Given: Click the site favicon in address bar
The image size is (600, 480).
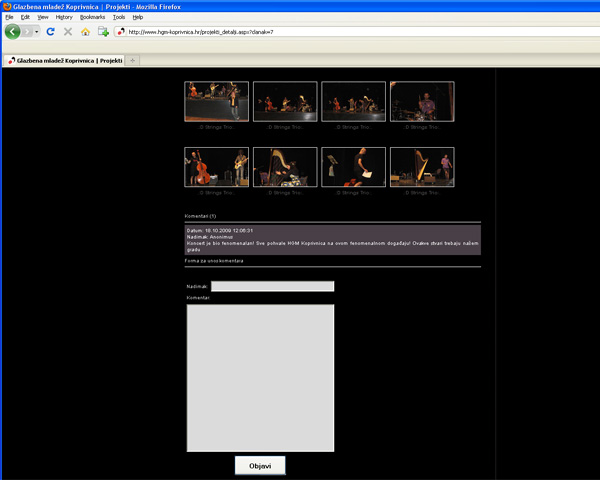Looking at the screenshot, I should coord(121,32).
